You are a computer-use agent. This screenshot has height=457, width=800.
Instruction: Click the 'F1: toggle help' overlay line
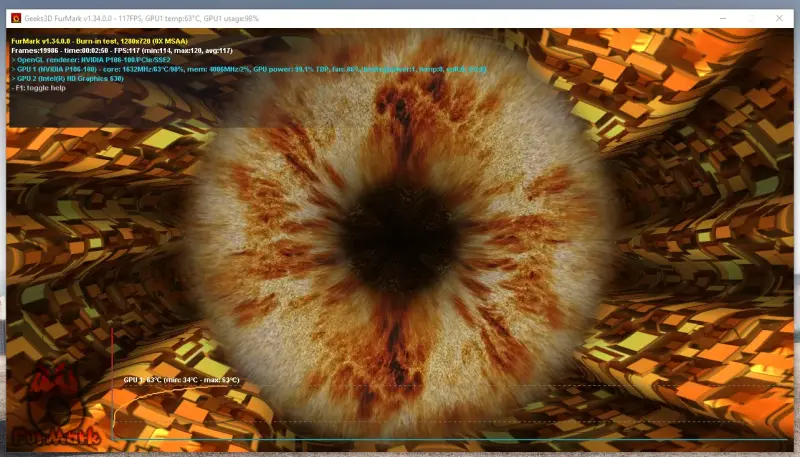click(42, 88)
